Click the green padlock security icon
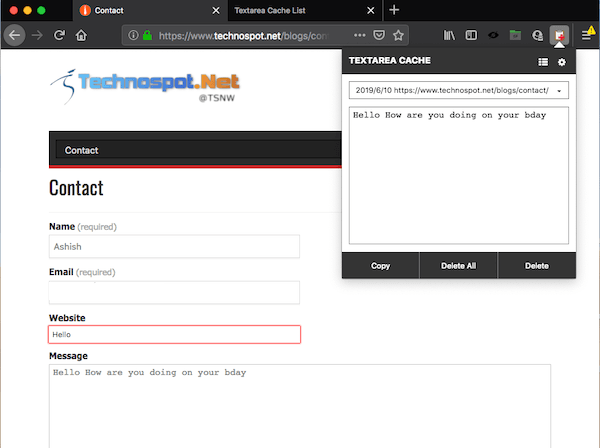Screen dimensions: 600x448 [147, 35]
